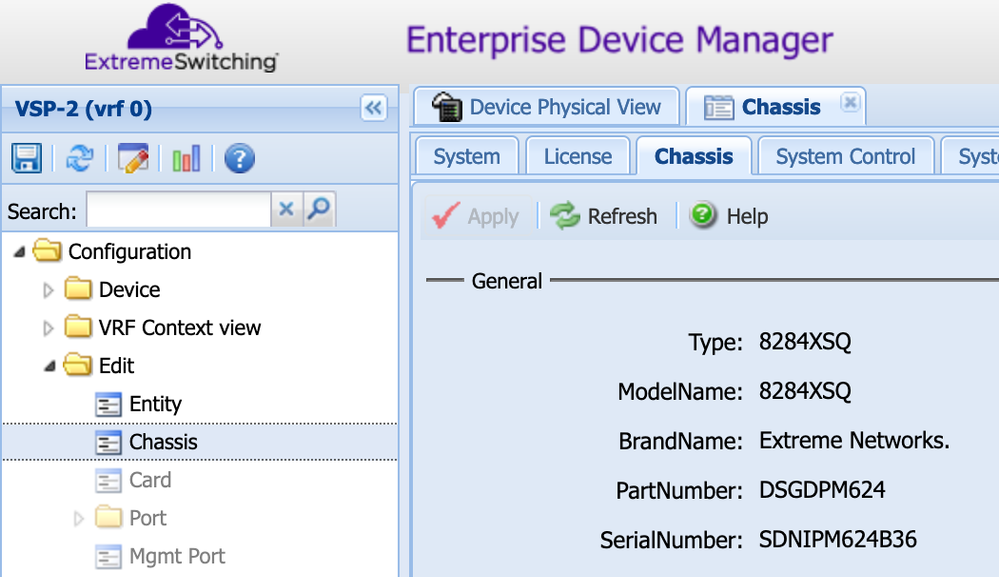Collapse the navigation panel with double-chevron button
Viewport: 999px width, 577px height.
coord(373,108)
